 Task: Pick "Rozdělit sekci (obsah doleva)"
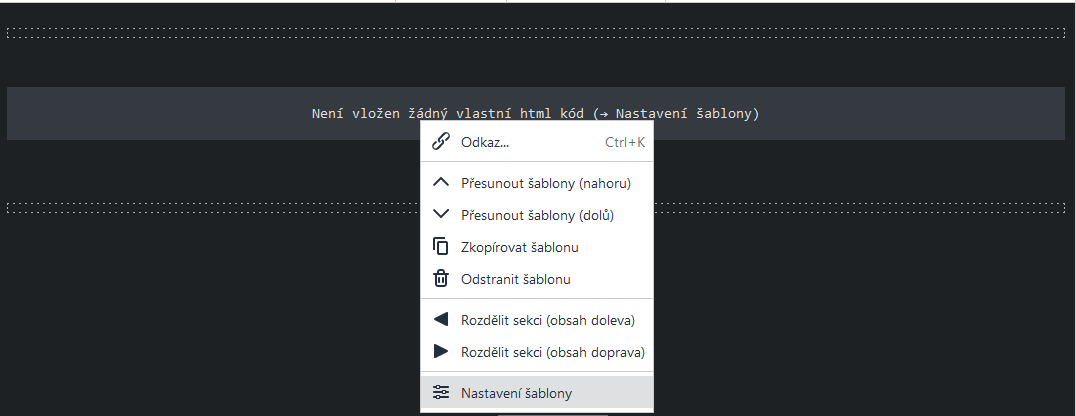548,320
